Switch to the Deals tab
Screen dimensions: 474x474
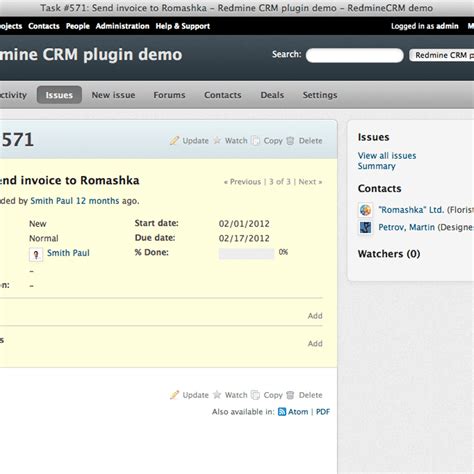[272, 95]
